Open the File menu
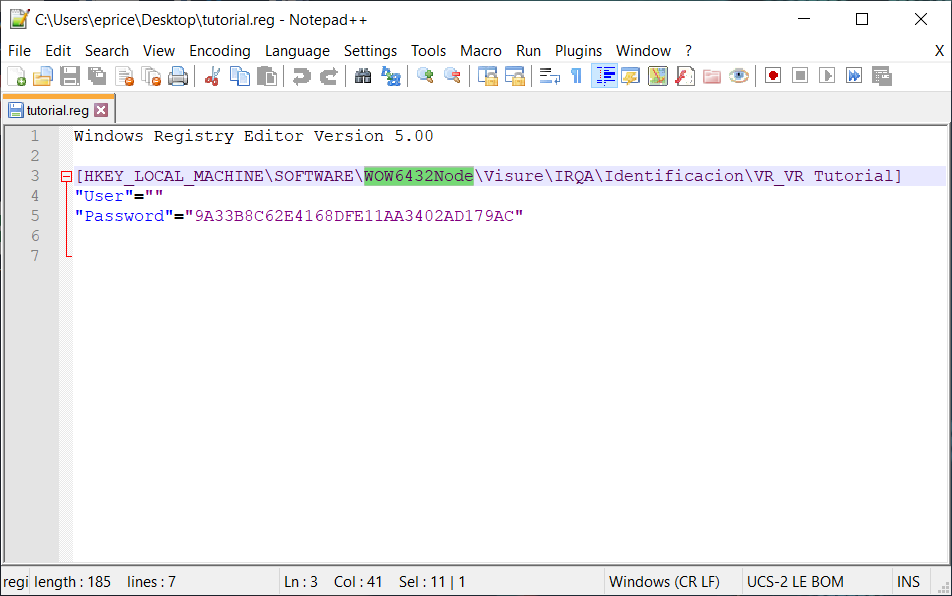This screenshot has height=596, width=952. coord(19,51)
